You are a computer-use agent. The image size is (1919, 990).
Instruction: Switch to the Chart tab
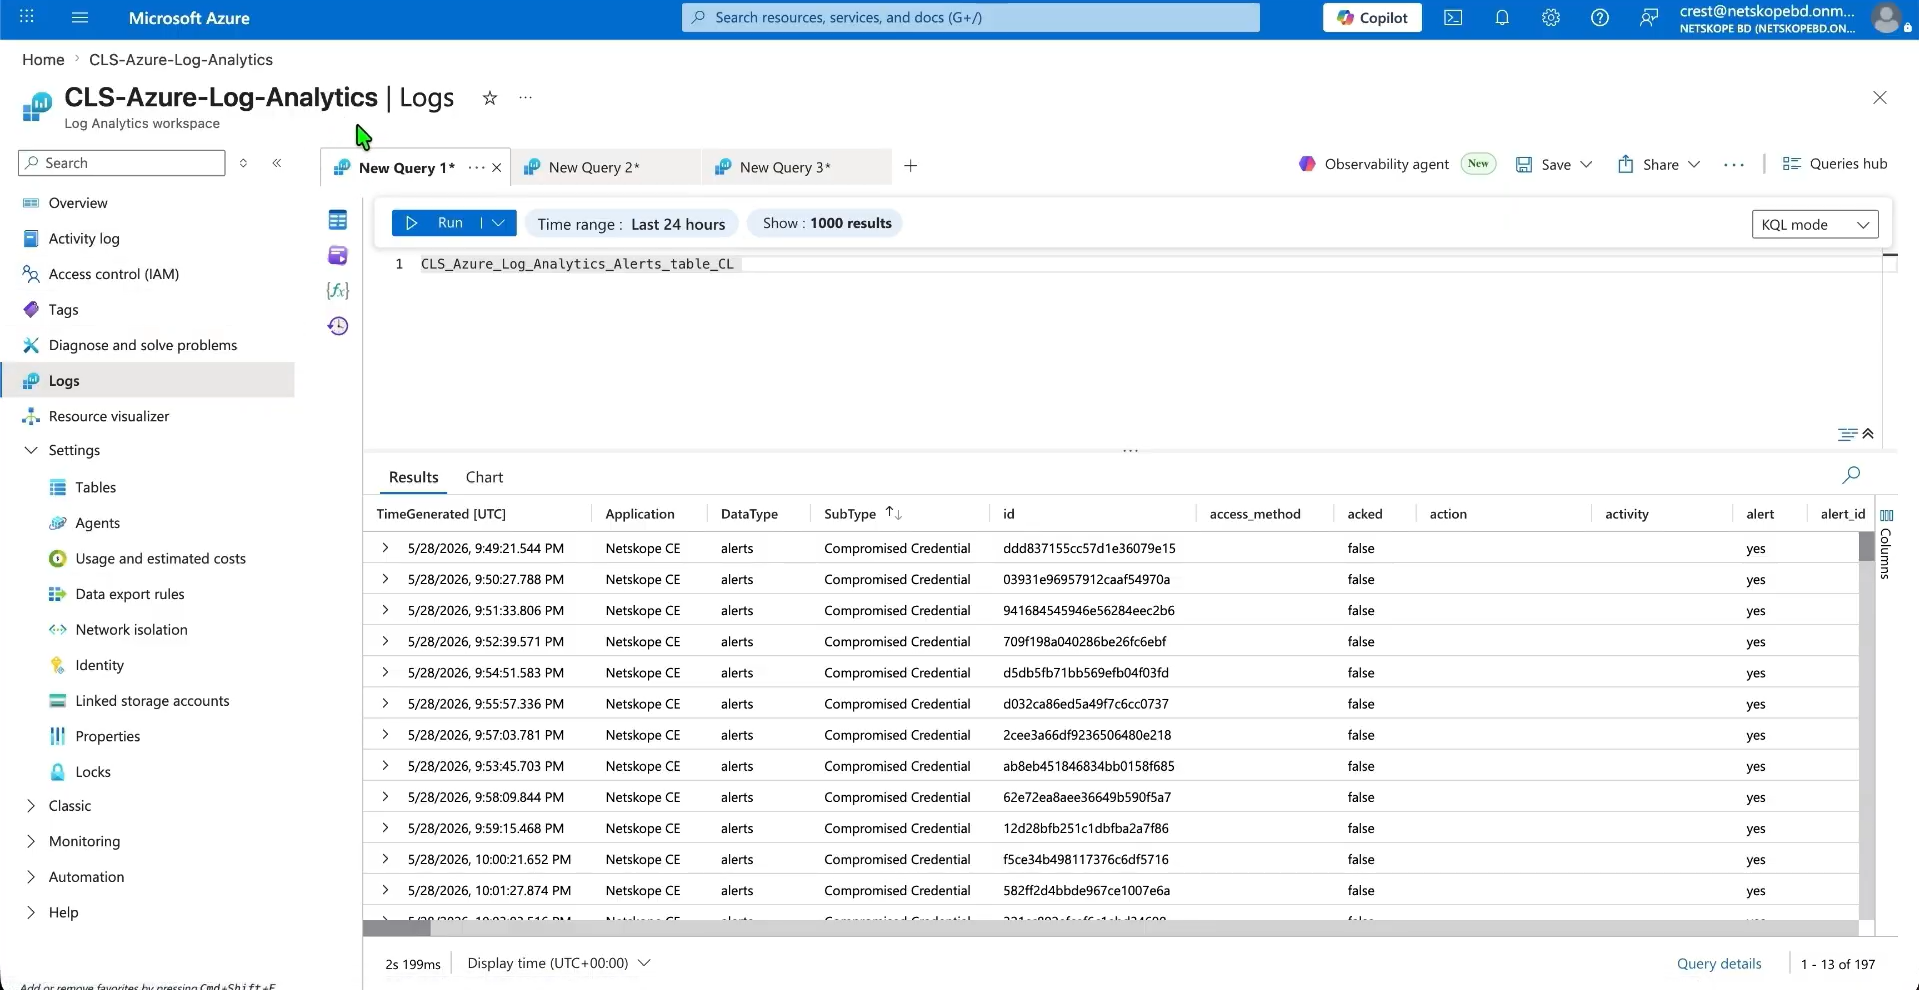point(484,477)
